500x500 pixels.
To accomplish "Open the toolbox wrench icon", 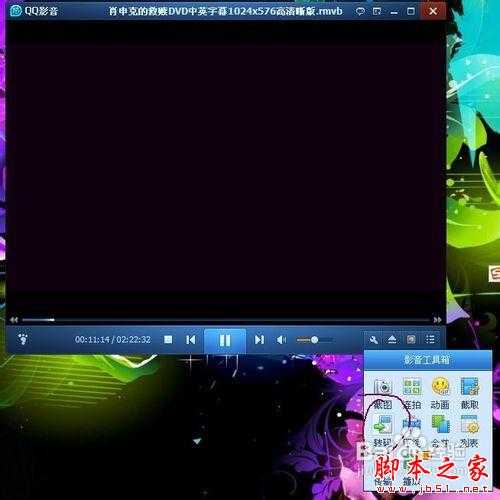I will (373, 340).
